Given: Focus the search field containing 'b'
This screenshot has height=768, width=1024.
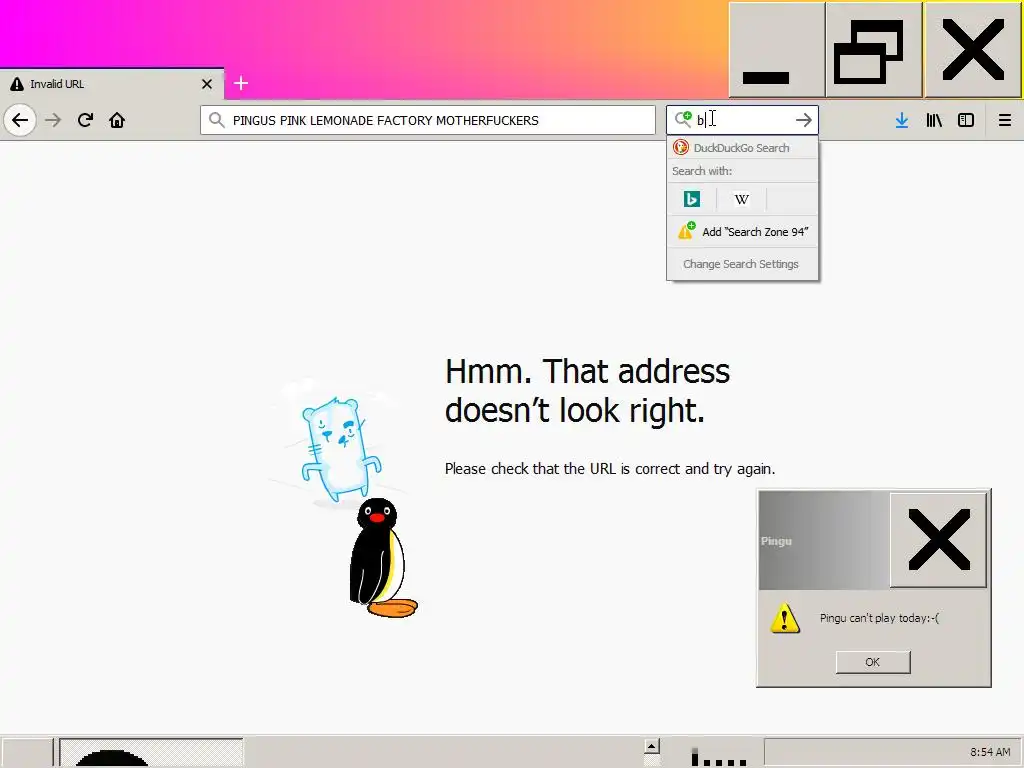Looking at the screenshot, I should coord(742,120).
